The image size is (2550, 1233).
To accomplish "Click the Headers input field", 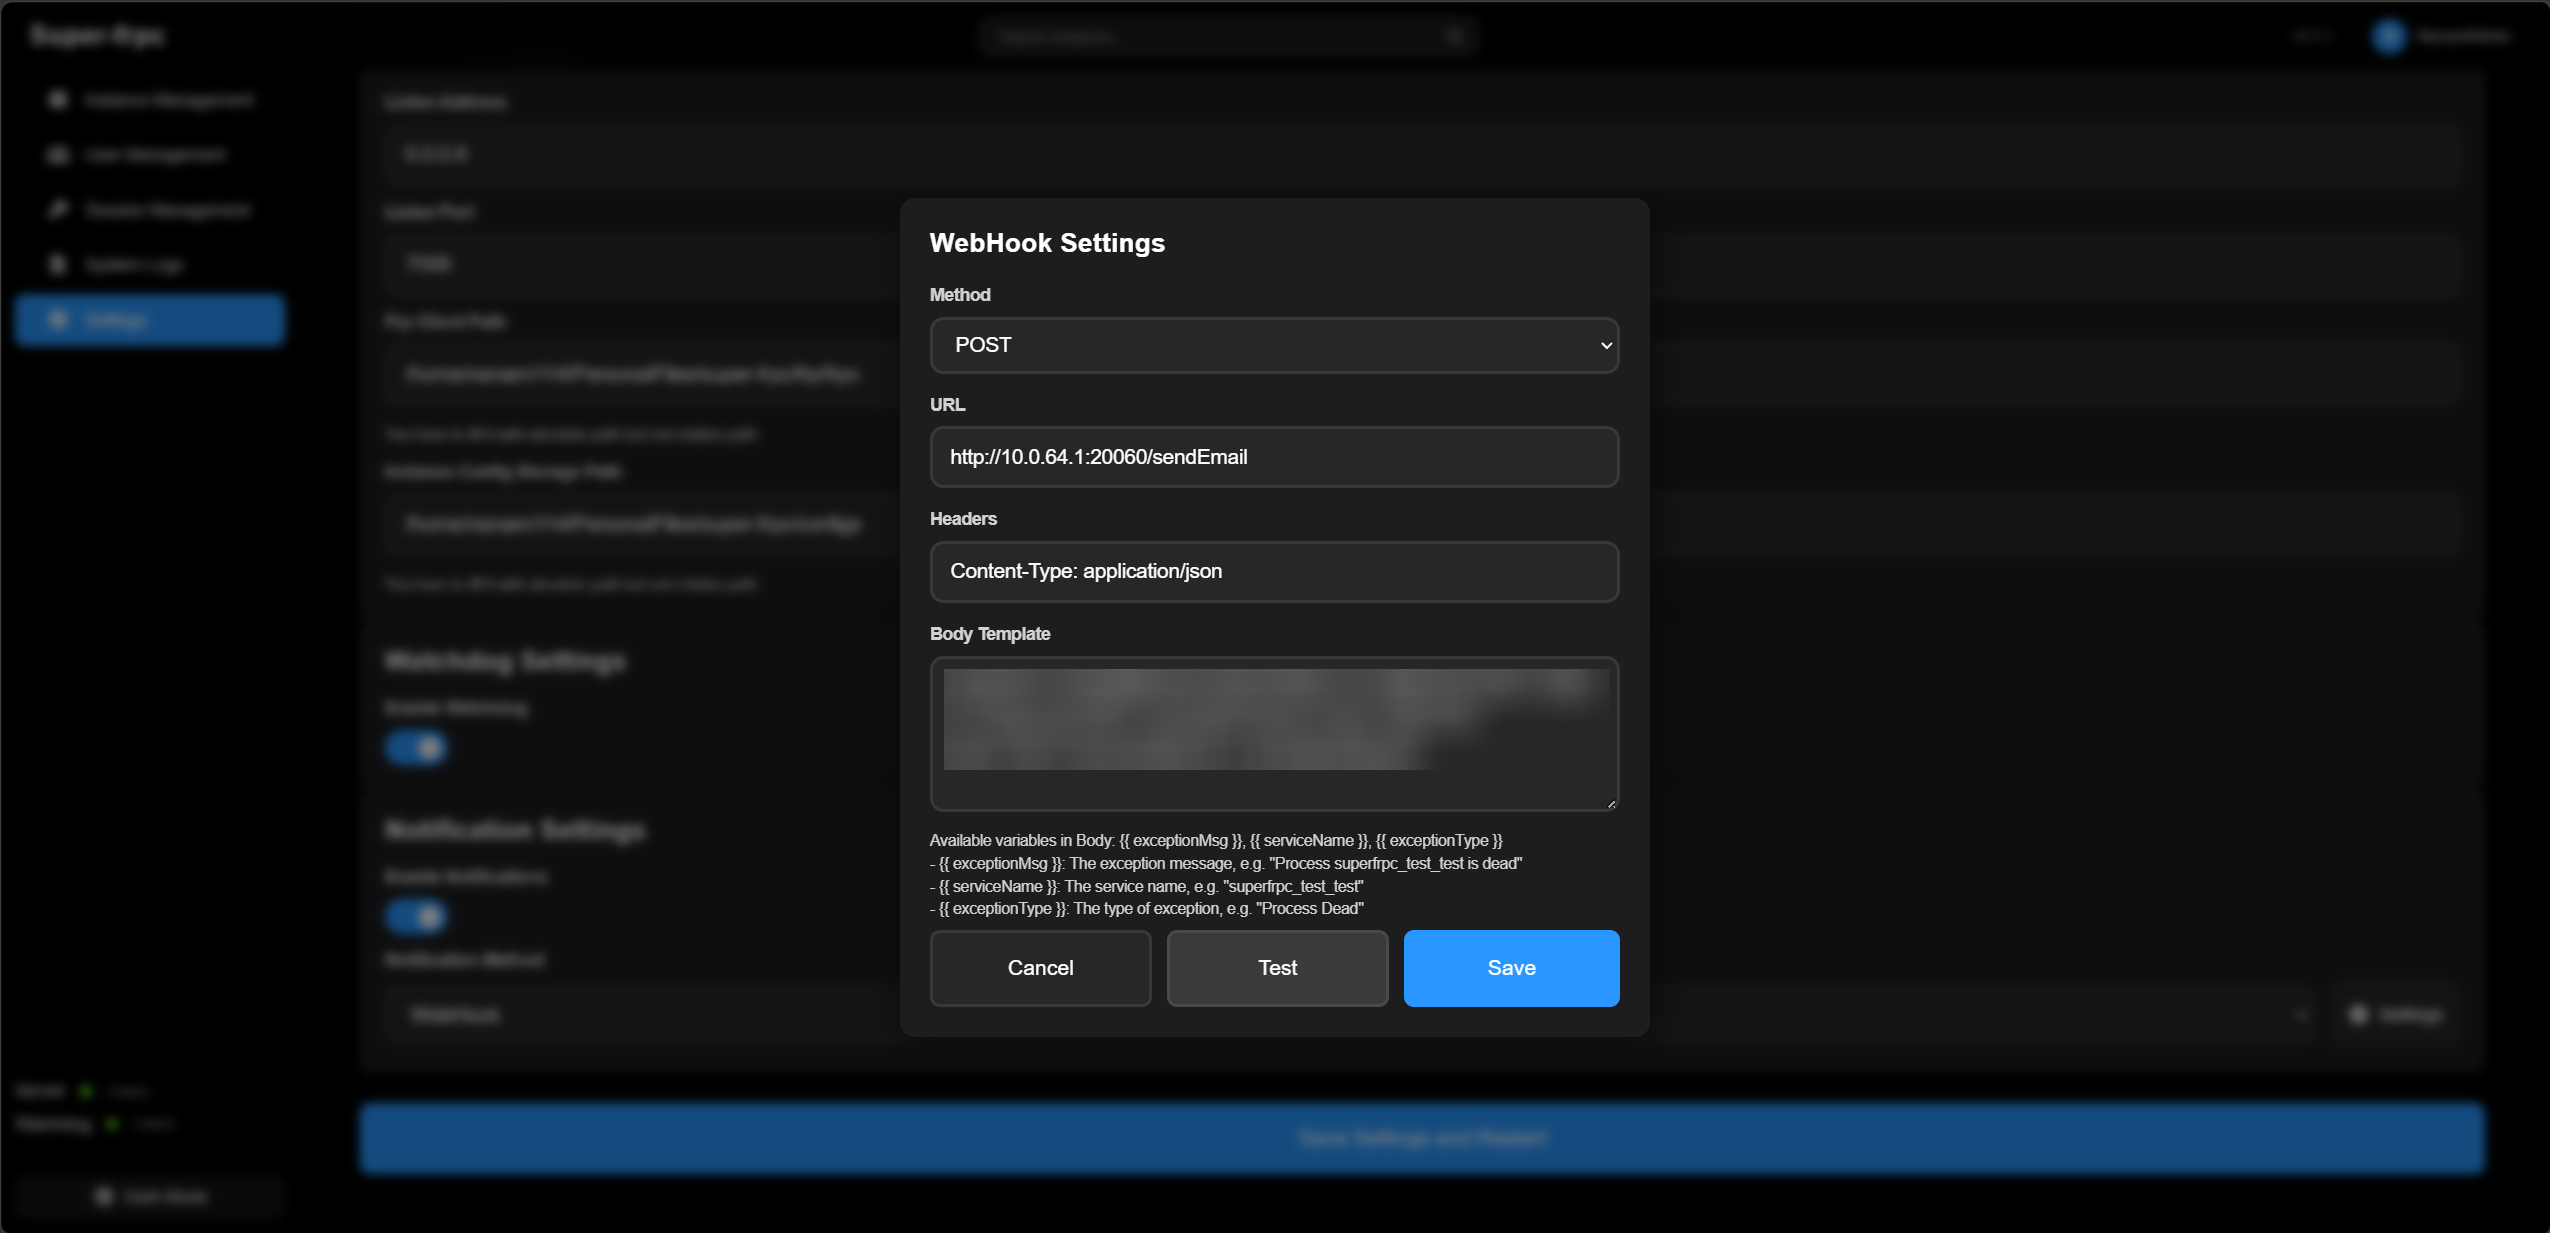I will pyautogui.click(x=1274, y=571).
